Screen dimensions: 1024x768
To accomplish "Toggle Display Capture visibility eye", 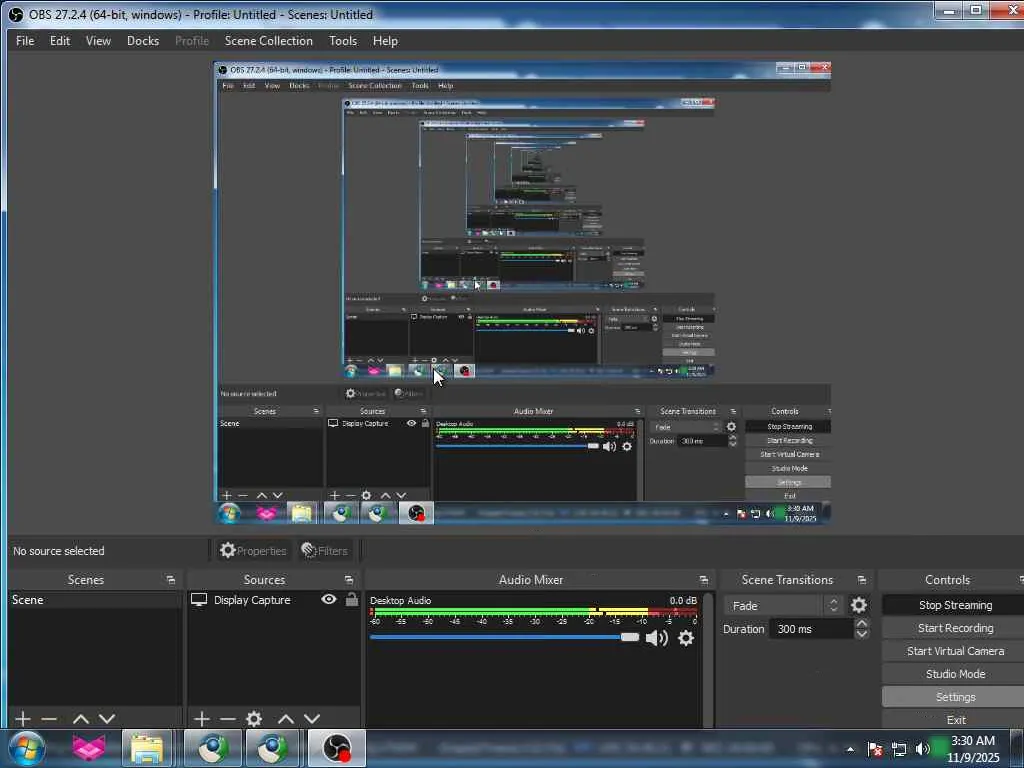I will [328, 599].
